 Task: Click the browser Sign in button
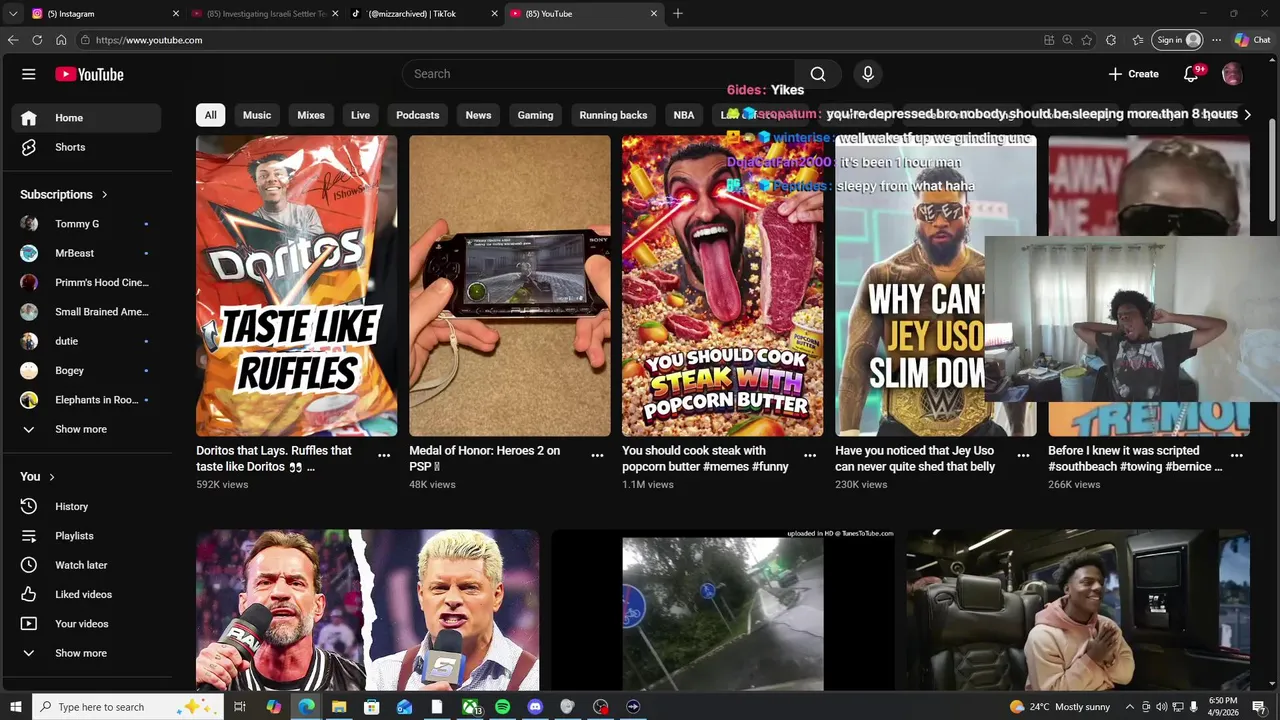(x=1178, y=40)
